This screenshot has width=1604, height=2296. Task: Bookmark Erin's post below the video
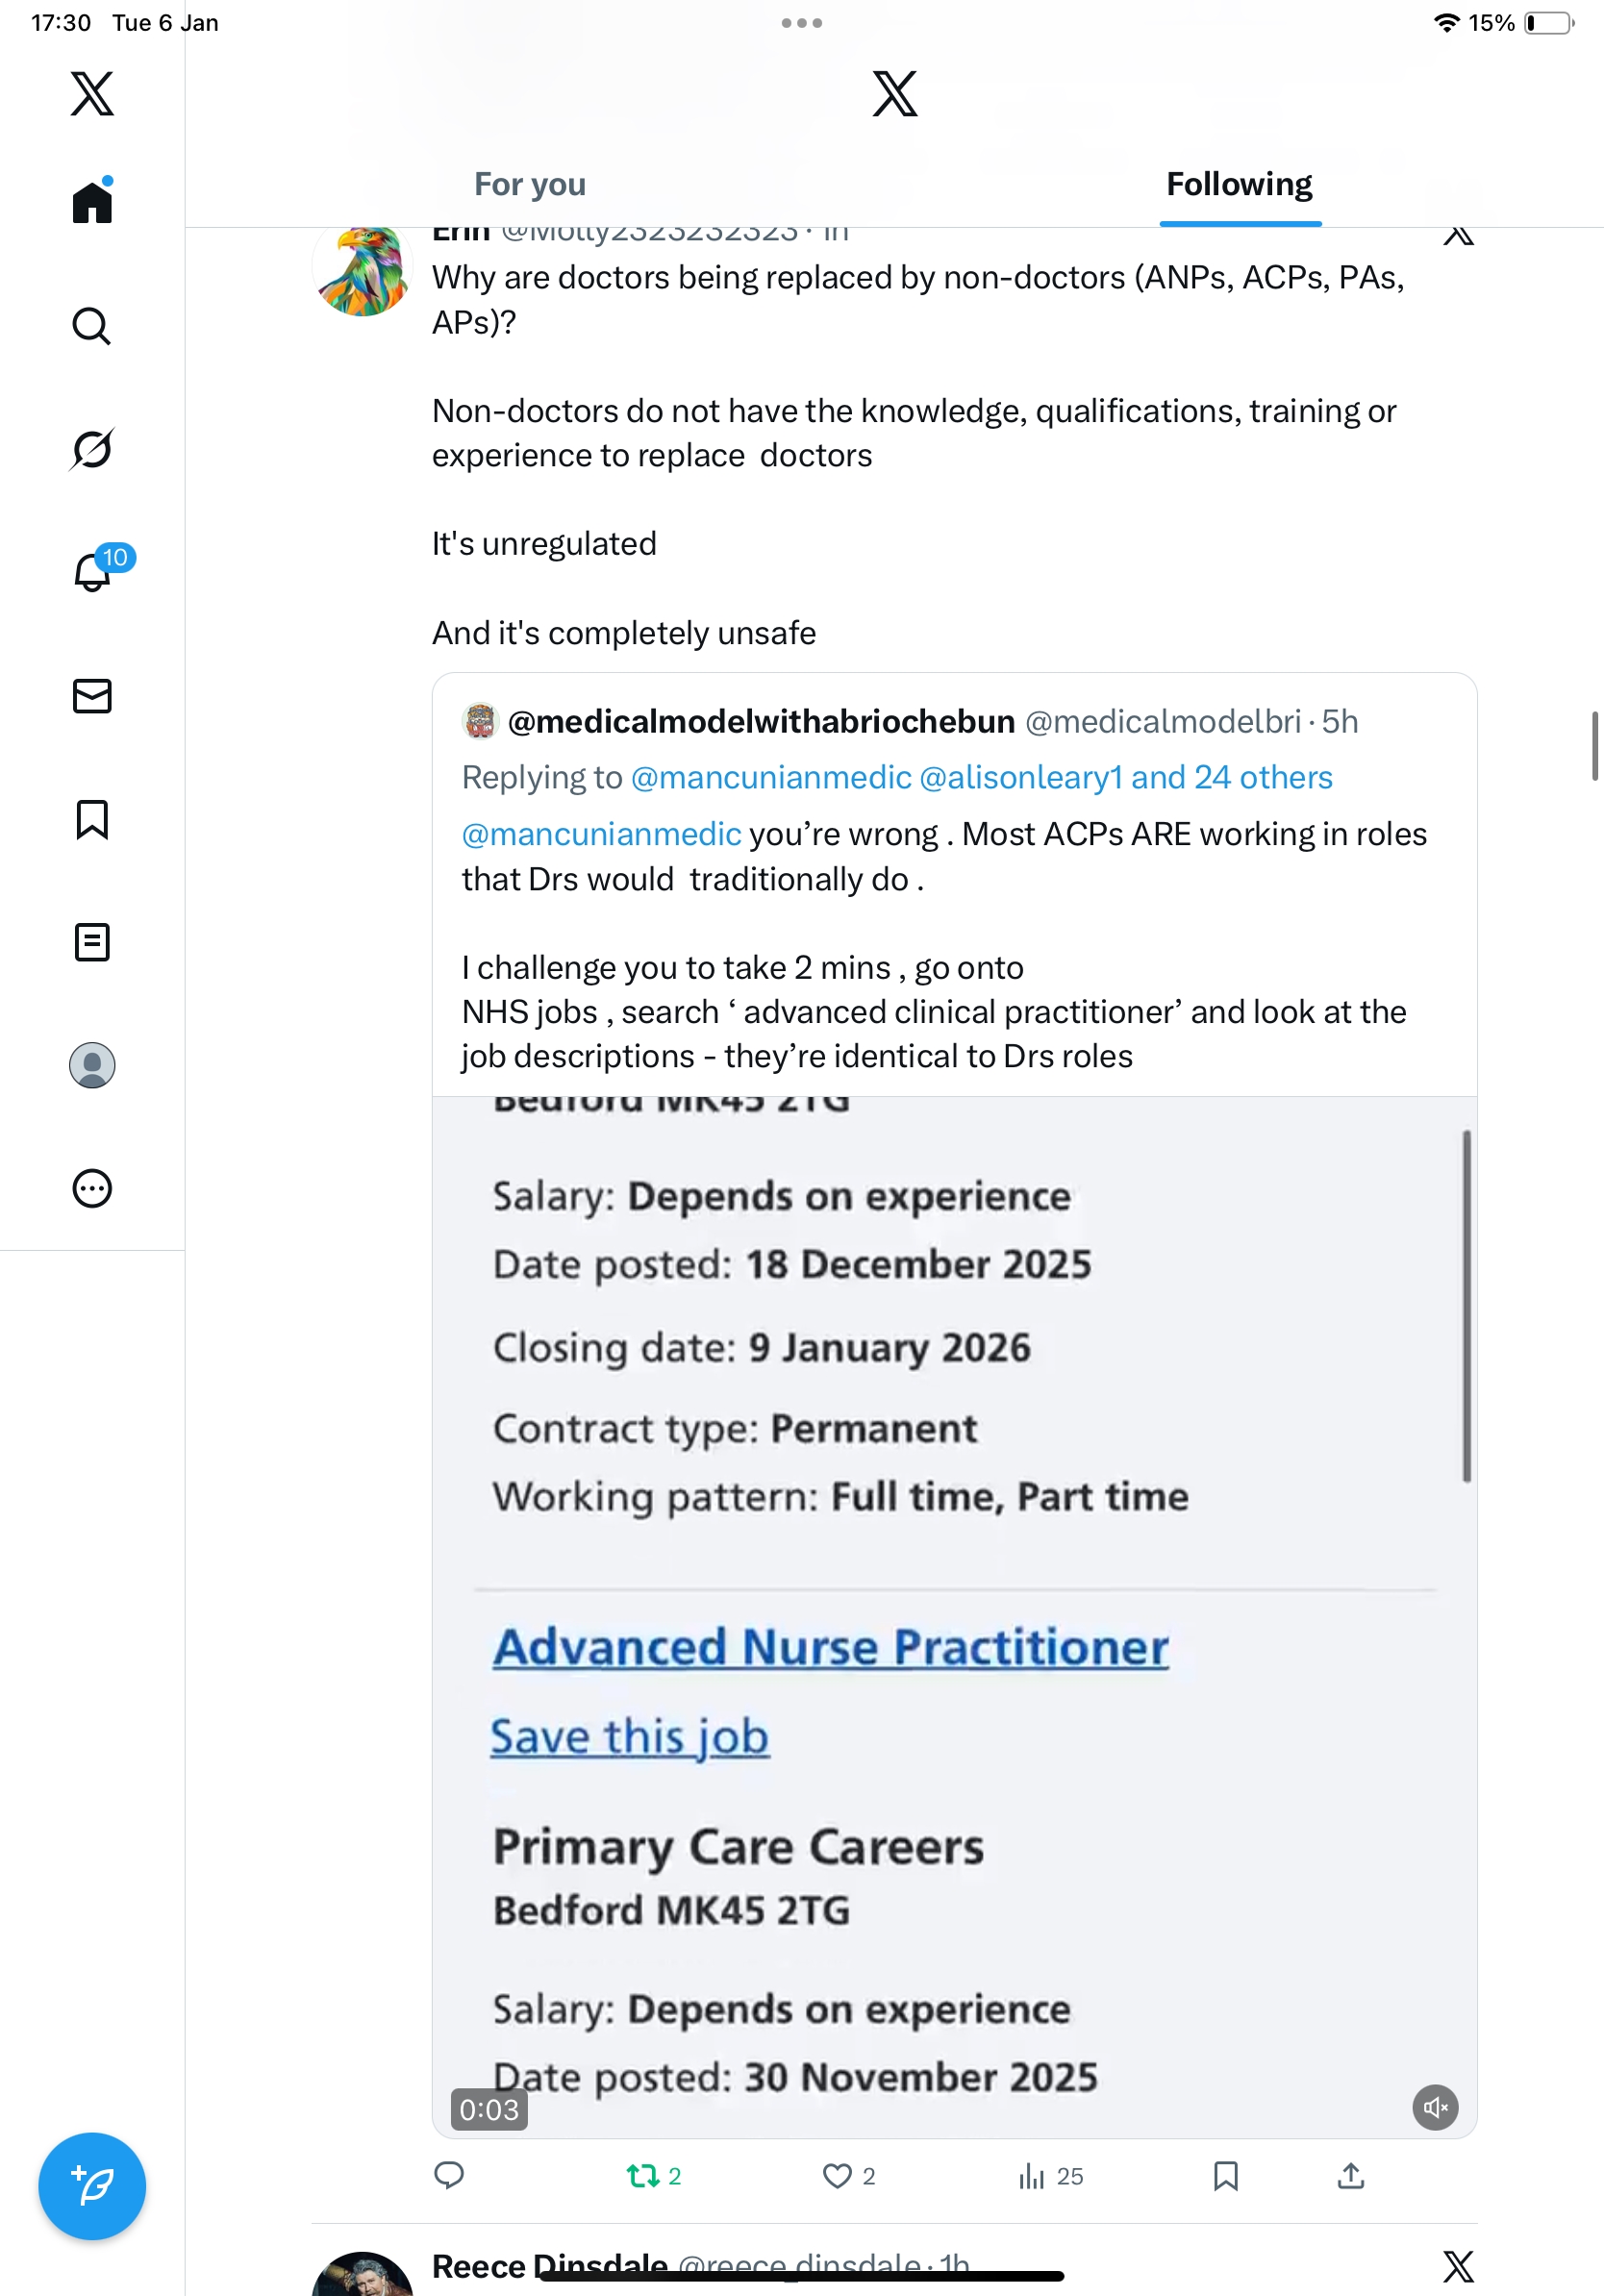[x=1225, y=2176]
